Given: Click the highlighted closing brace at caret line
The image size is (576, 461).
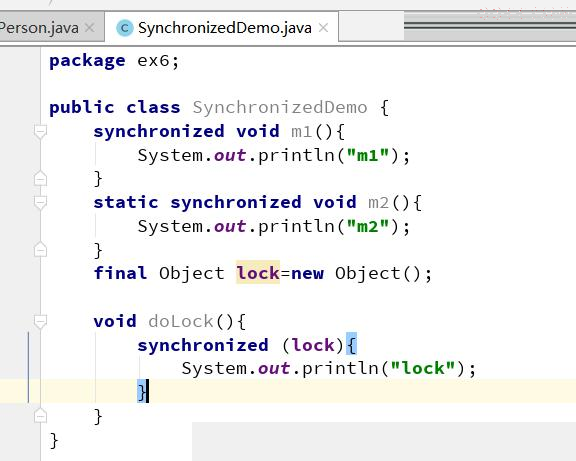Looking at the screenshot, I should tap(142, 392).
